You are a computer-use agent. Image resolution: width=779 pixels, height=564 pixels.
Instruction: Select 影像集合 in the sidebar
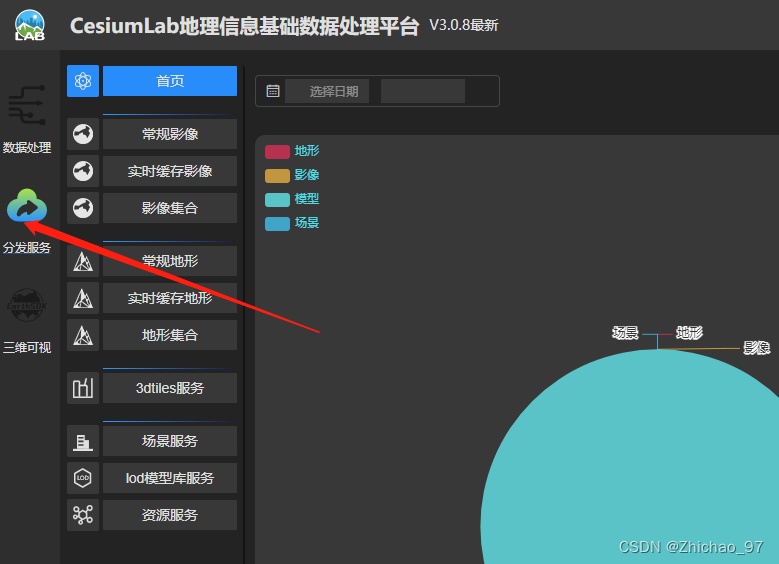170,208
